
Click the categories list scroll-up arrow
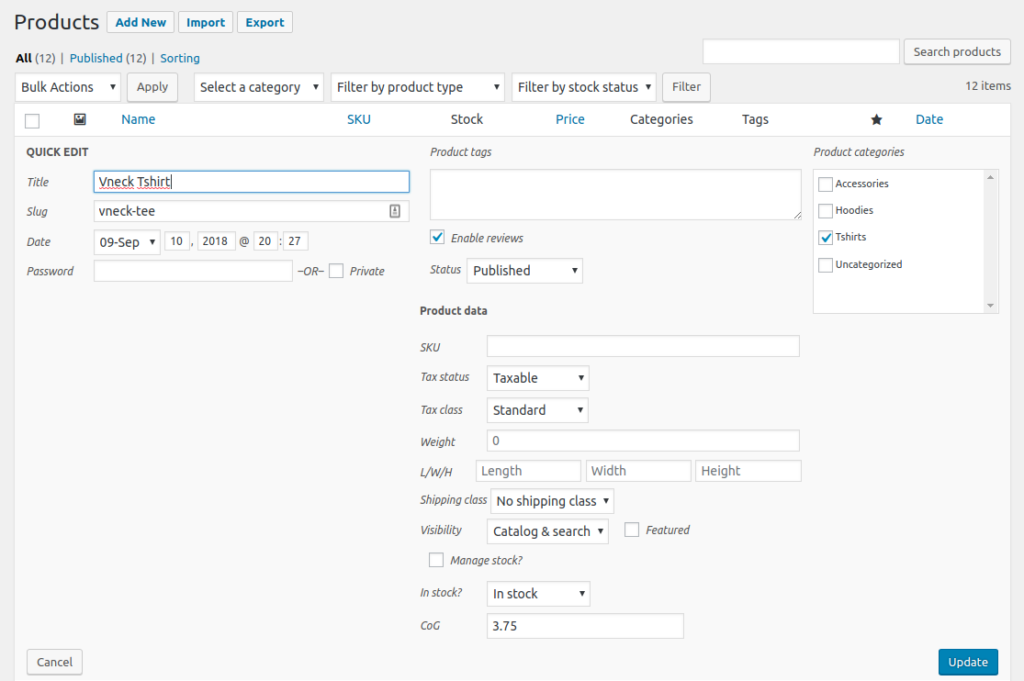click(991, 178)
